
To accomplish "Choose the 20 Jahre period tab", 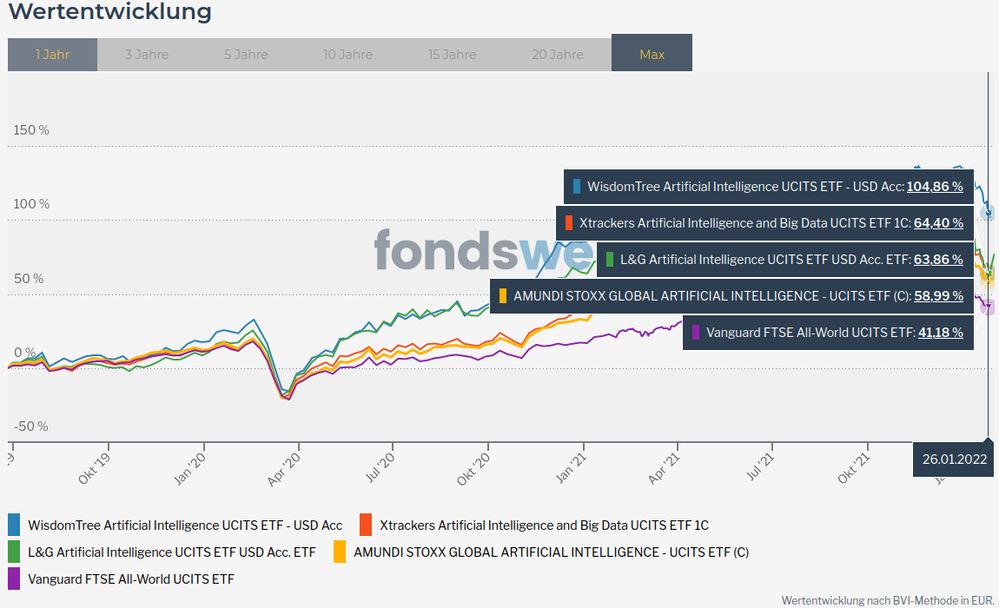I will (x=557, y=55).
